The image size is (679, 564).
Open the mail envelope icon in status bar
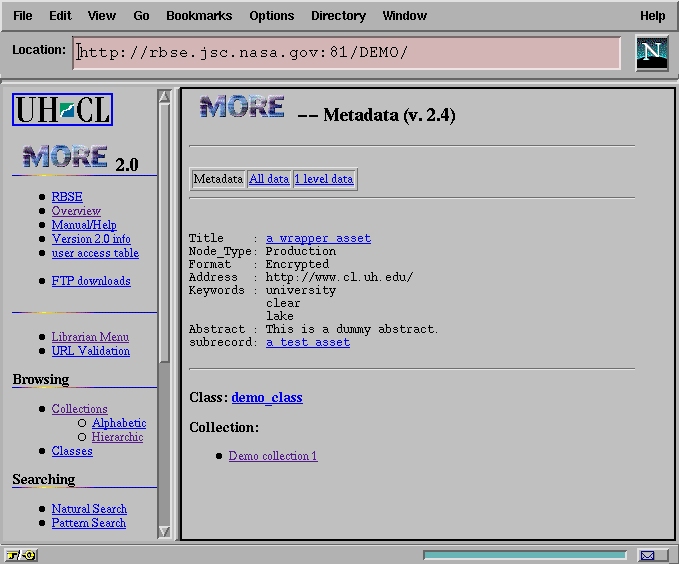tap(648, 555)
